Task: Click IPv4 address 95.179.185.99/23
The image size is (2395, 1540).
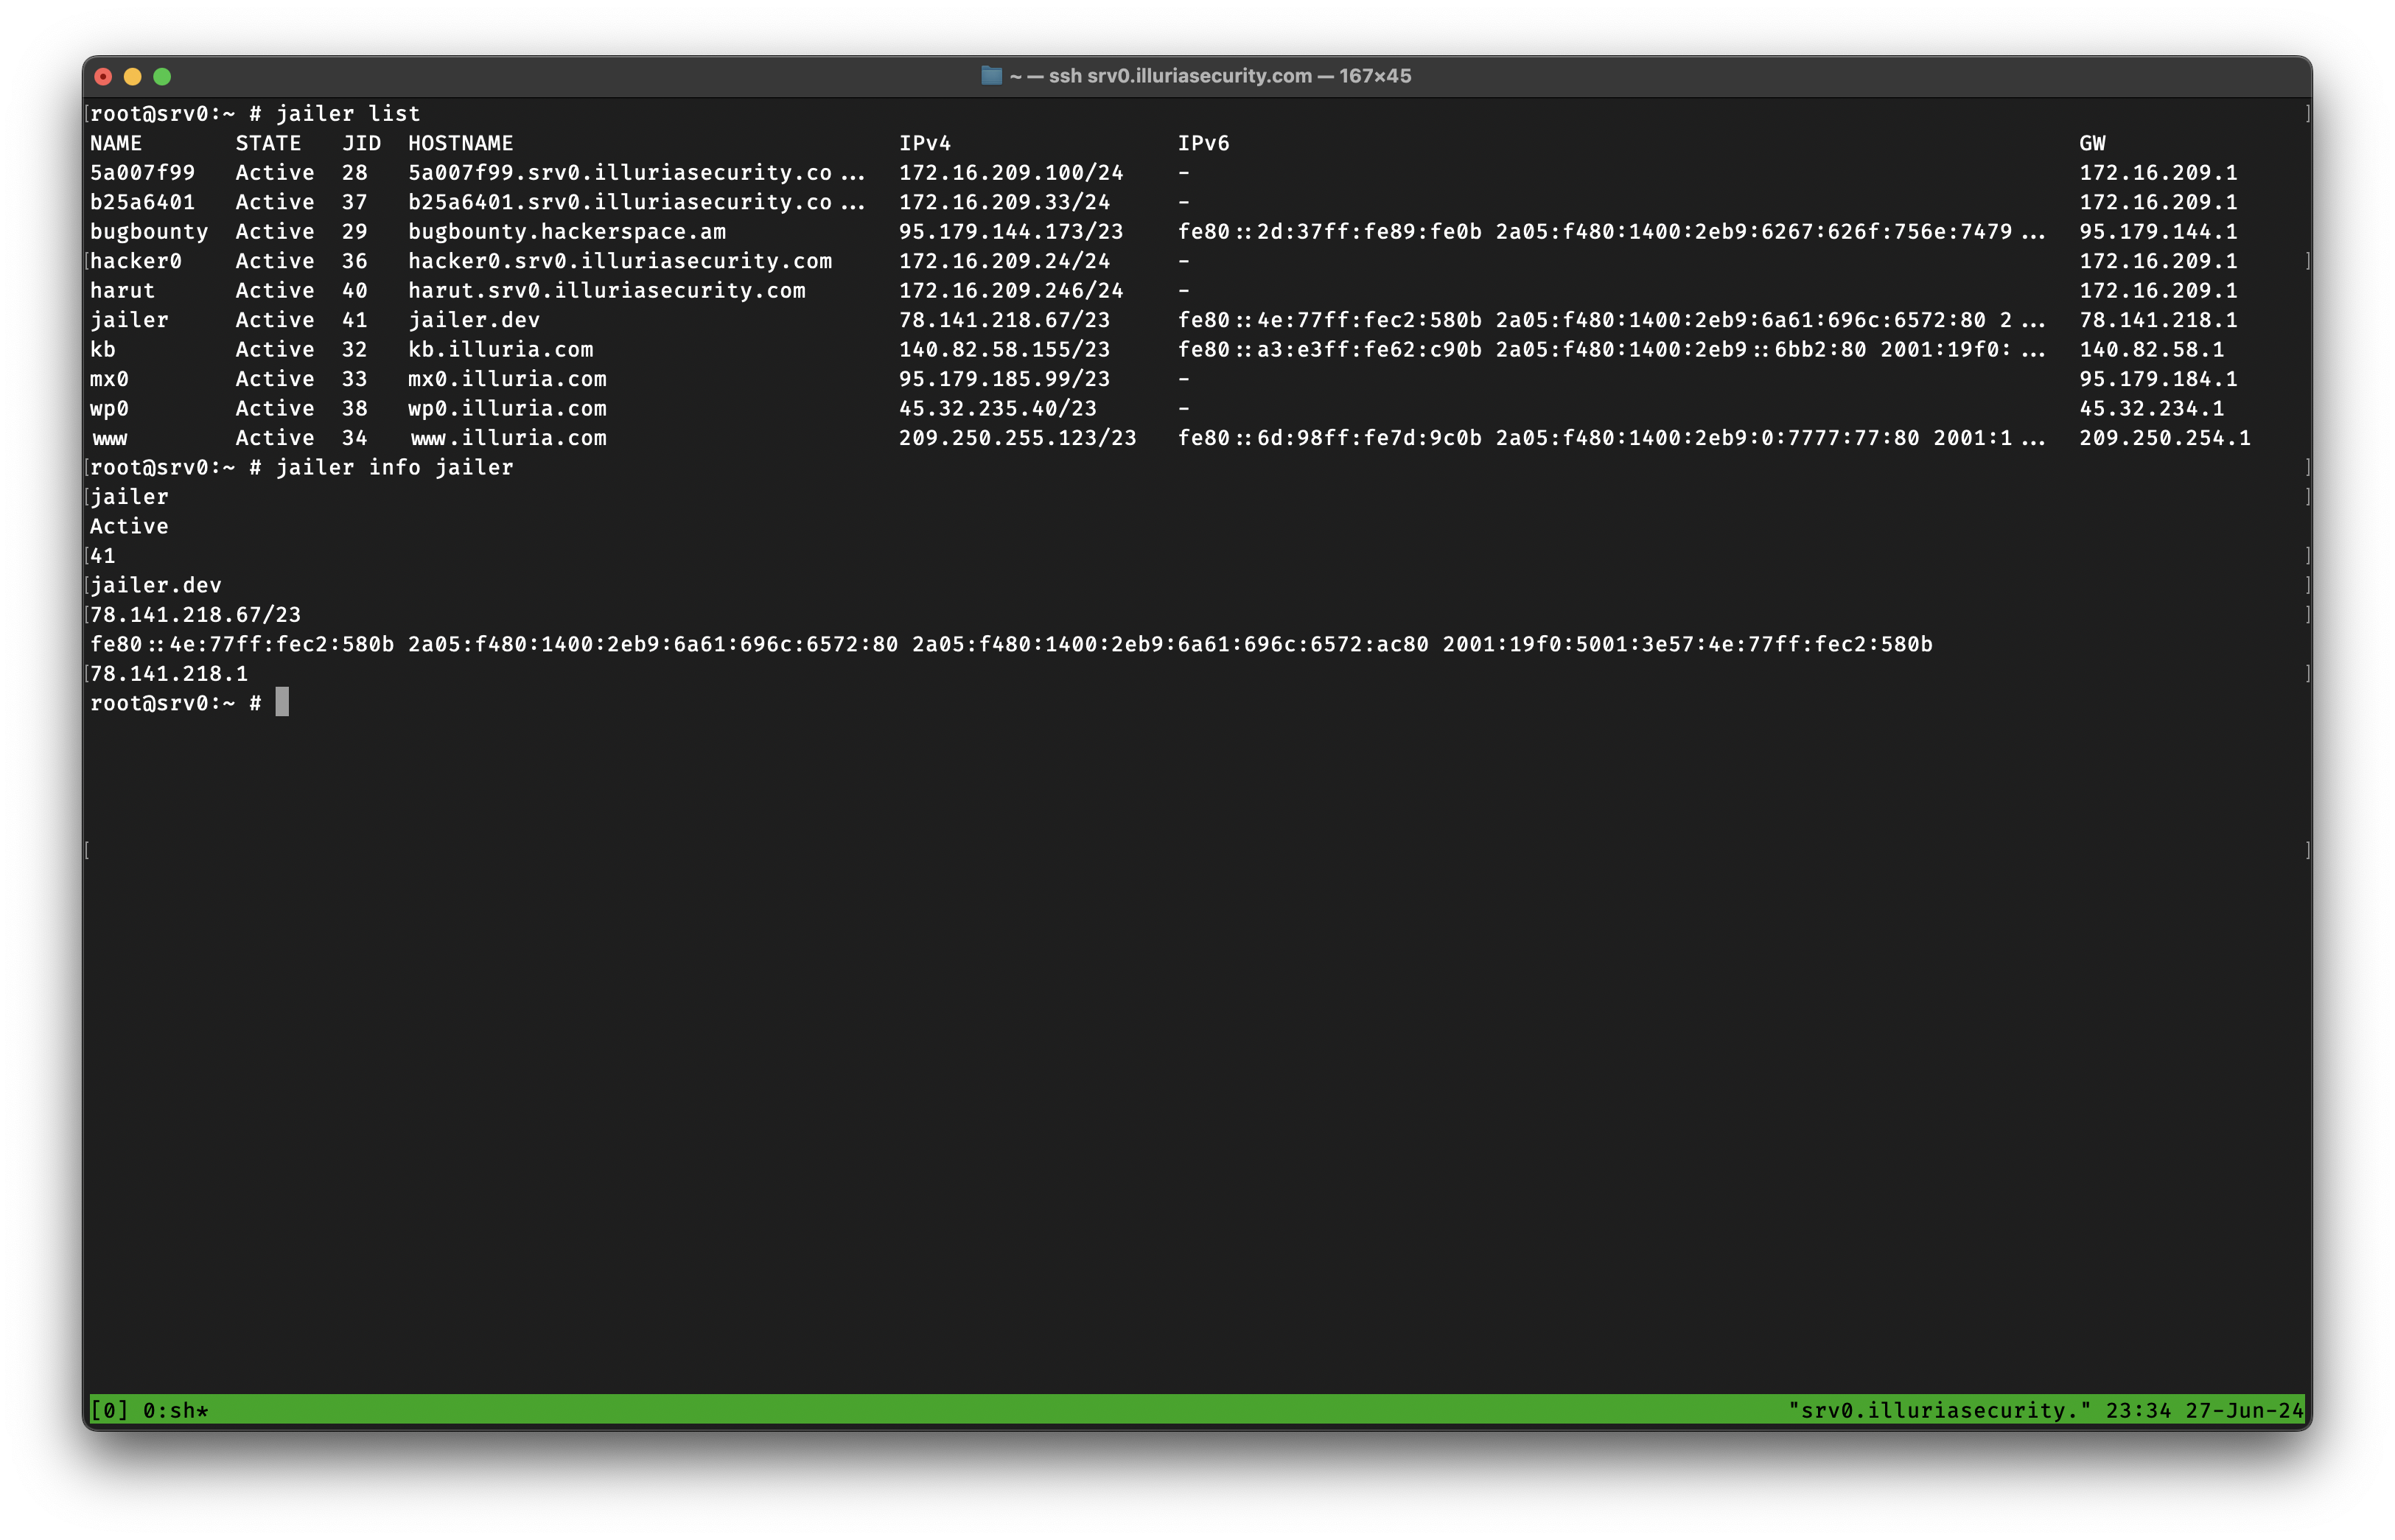Action: pos(1004,379)
